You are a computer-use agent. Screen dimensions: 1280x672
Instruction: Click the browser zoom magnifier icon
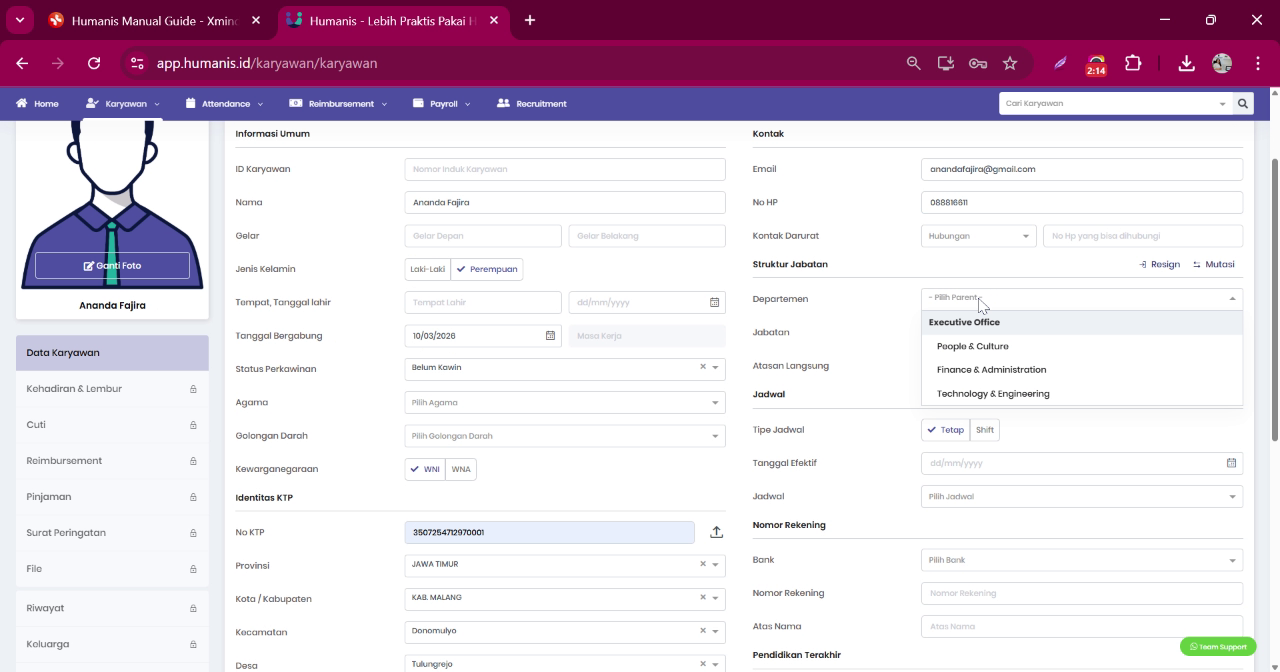click(x=913, y=63)
